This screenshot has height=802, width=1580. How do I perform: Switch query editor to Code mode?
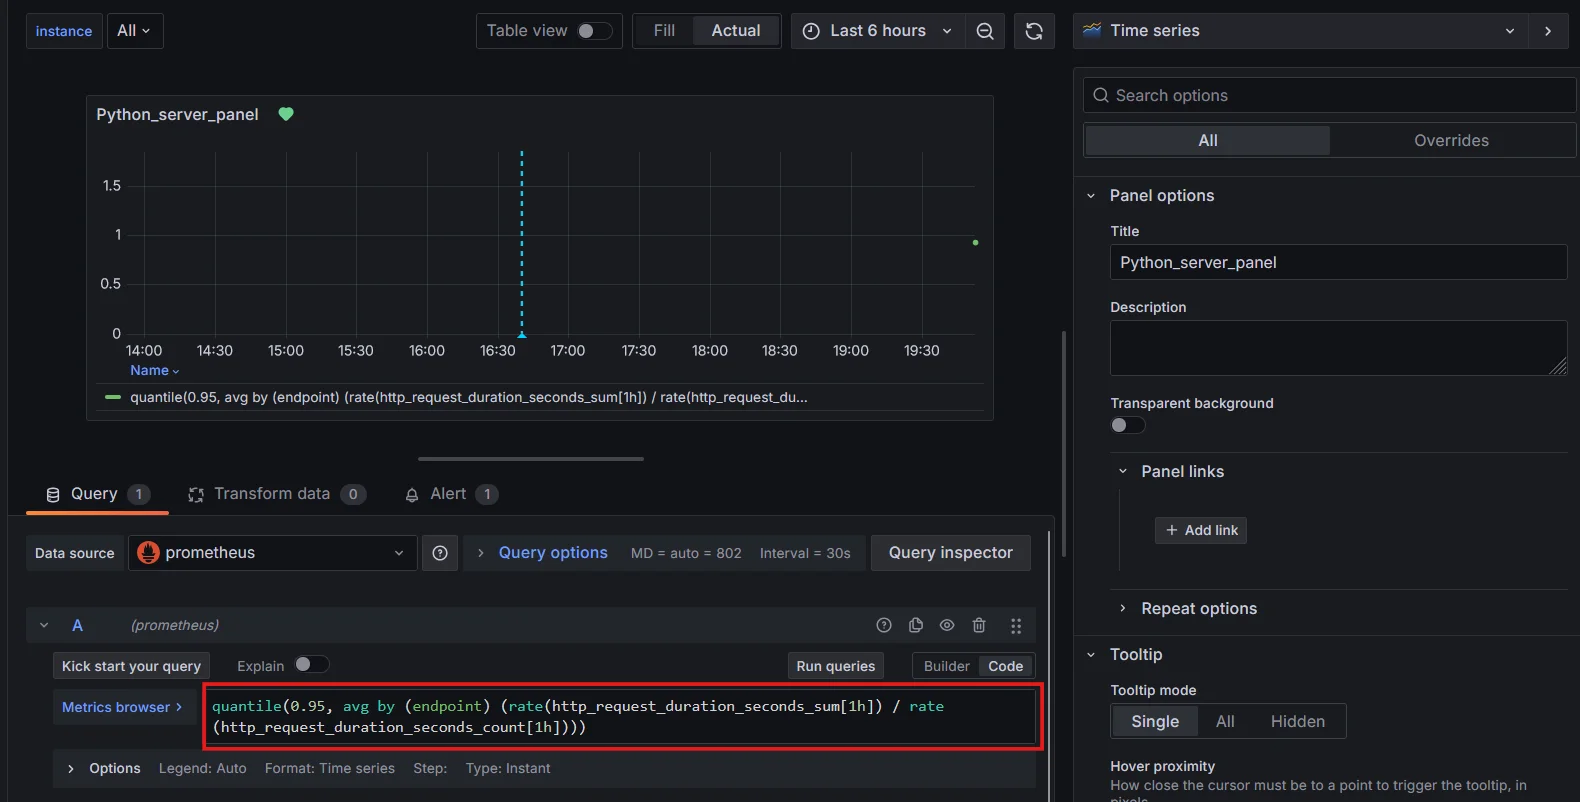(x=1006, y=666)
